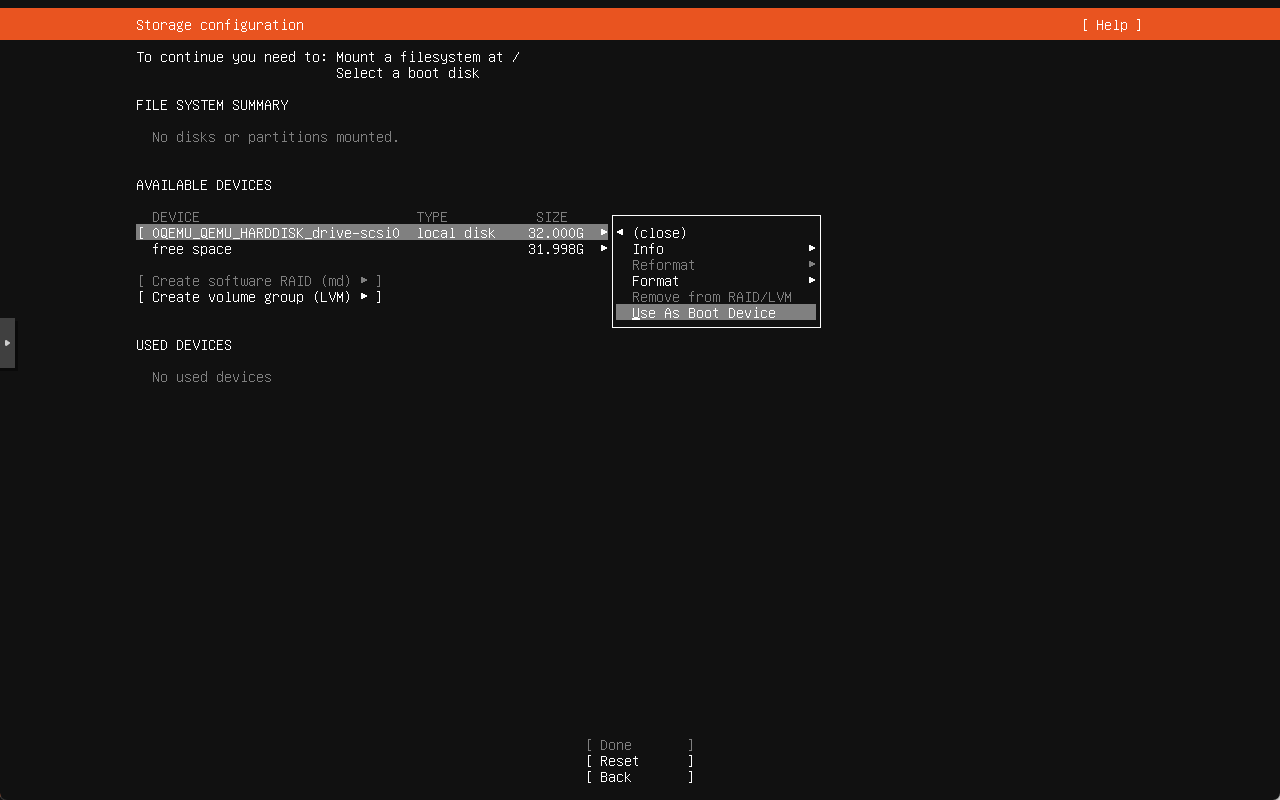Choose Use As Boot Device
Image resolution: width=1280 pixels, height=800 pixels.
click(704, 313)
